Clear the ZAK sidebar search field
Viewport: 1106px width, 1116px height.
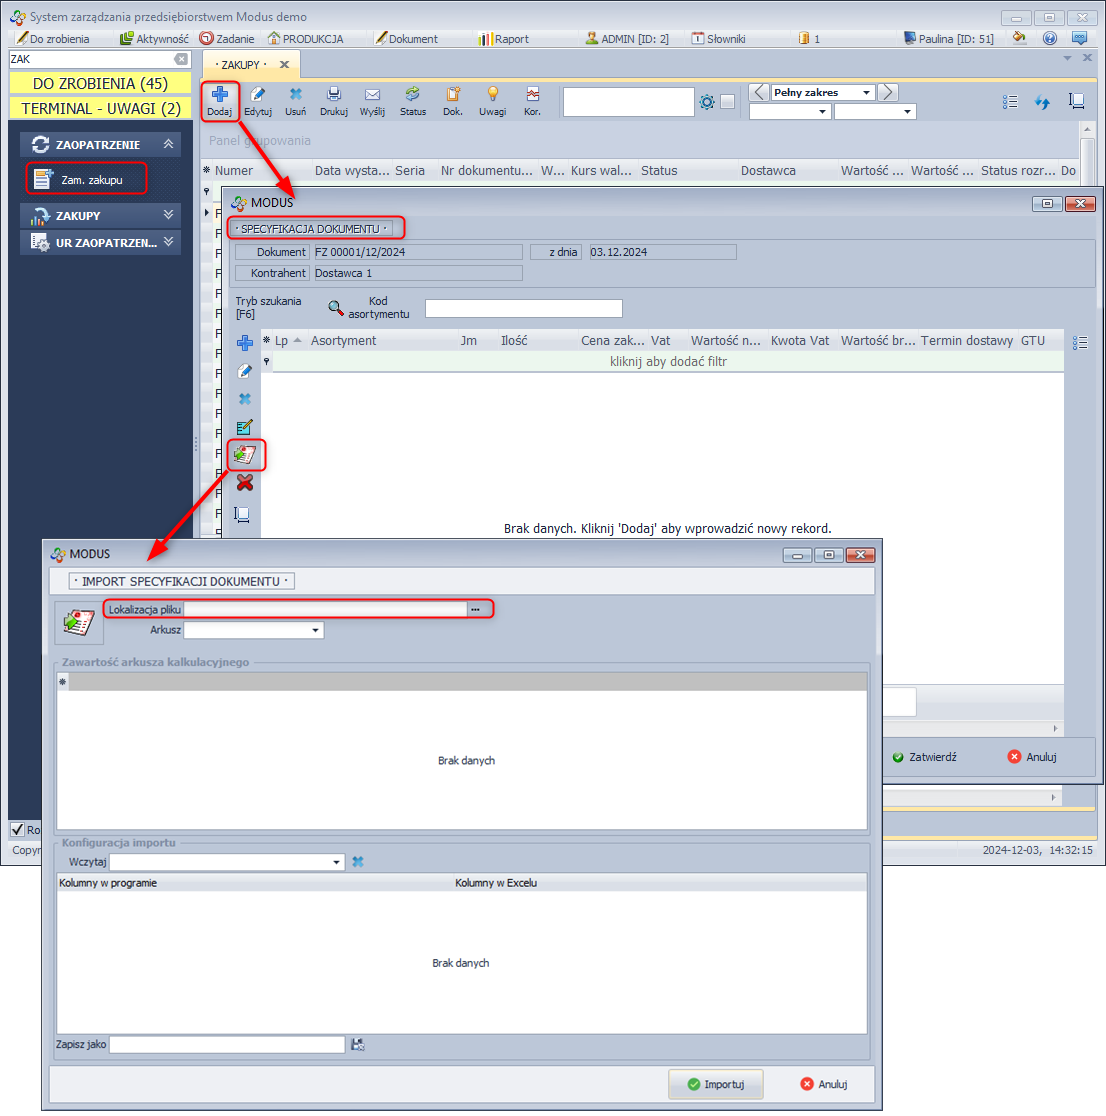pos(181,59)
